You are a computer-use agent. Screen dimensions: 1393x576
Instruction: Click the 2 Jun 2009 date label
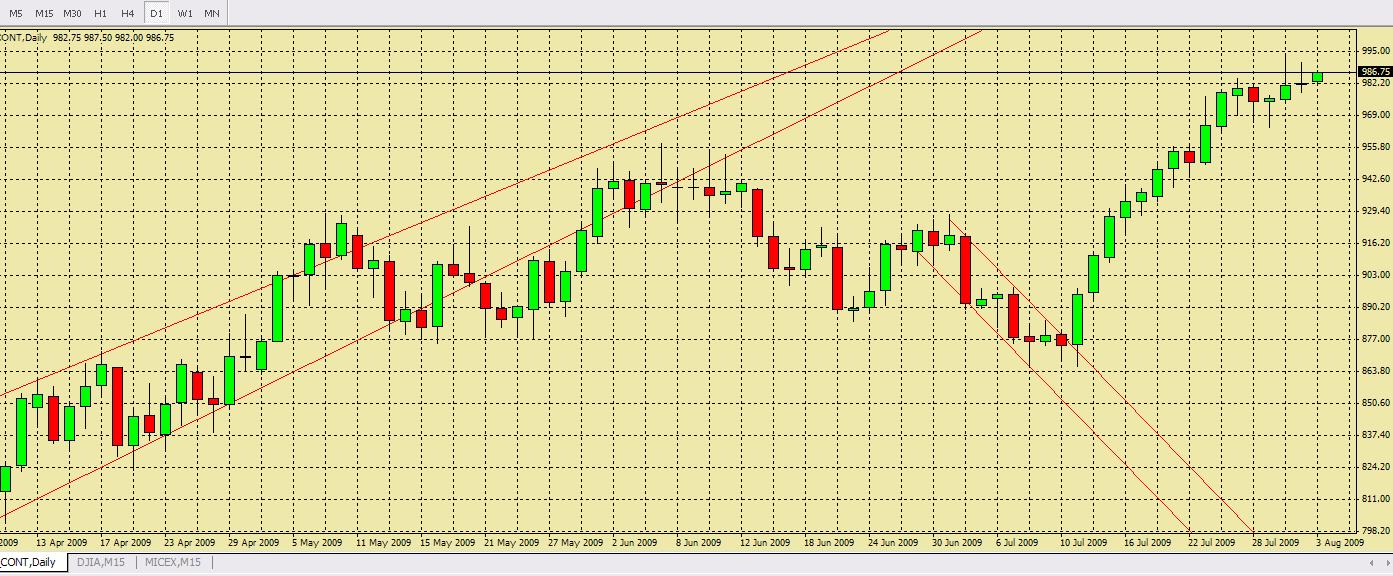click(635, 543)
